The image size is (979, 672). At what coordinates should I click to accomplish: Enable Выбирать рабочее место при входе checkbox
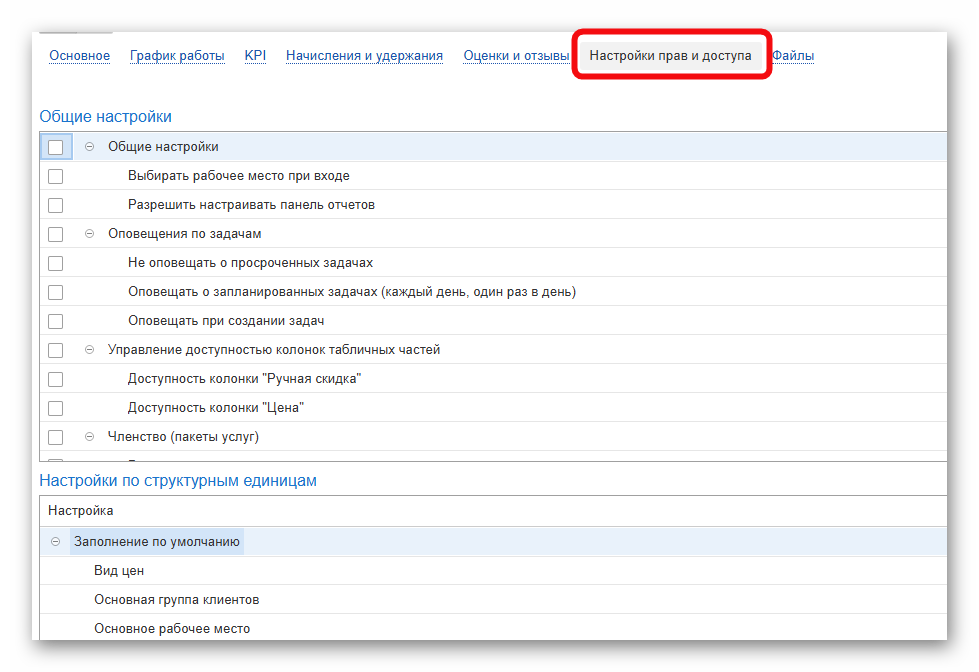(x=55, y=176)
